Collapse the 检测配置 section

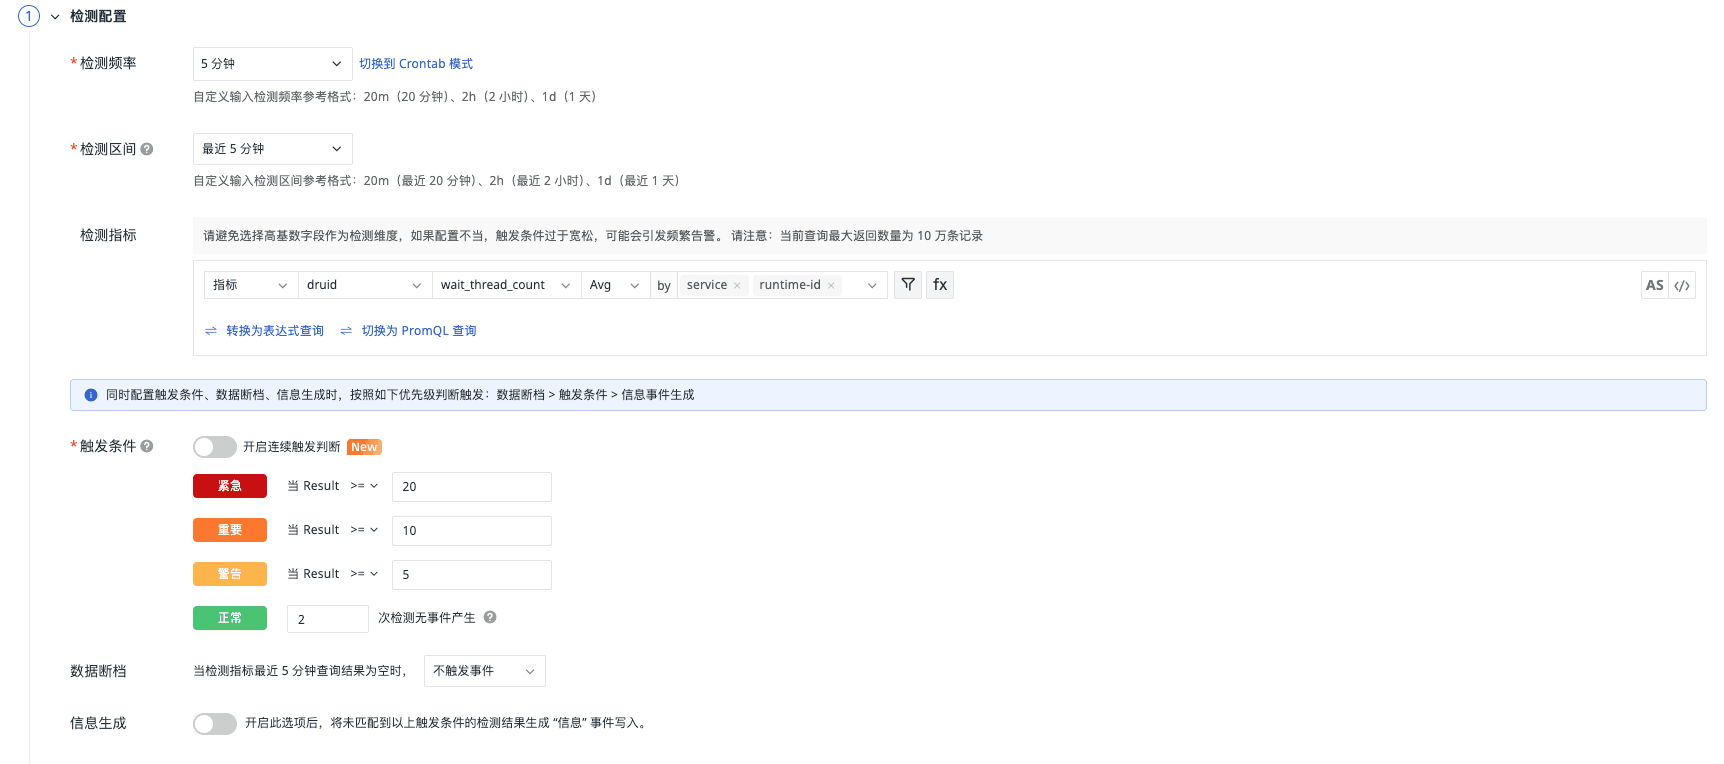tap(55, 17)
